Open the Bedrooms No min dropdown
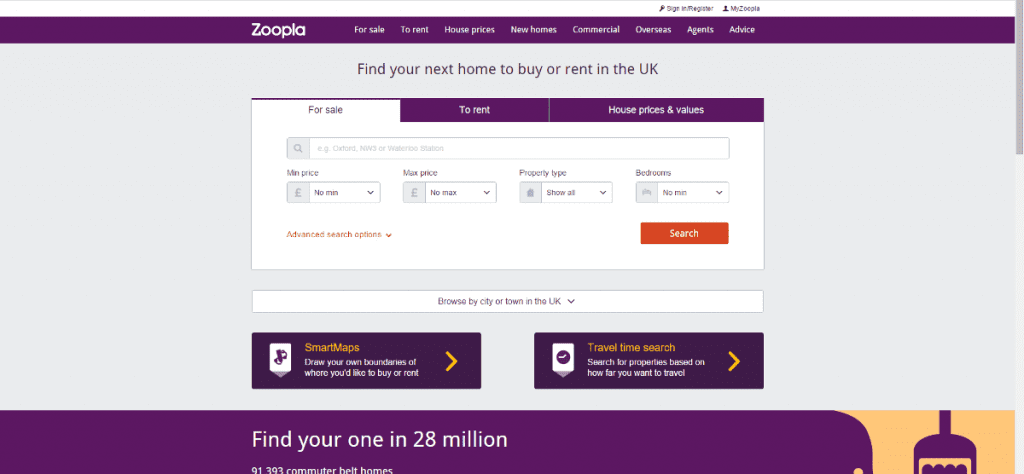The image size is (1024, 474). [693, 193]
